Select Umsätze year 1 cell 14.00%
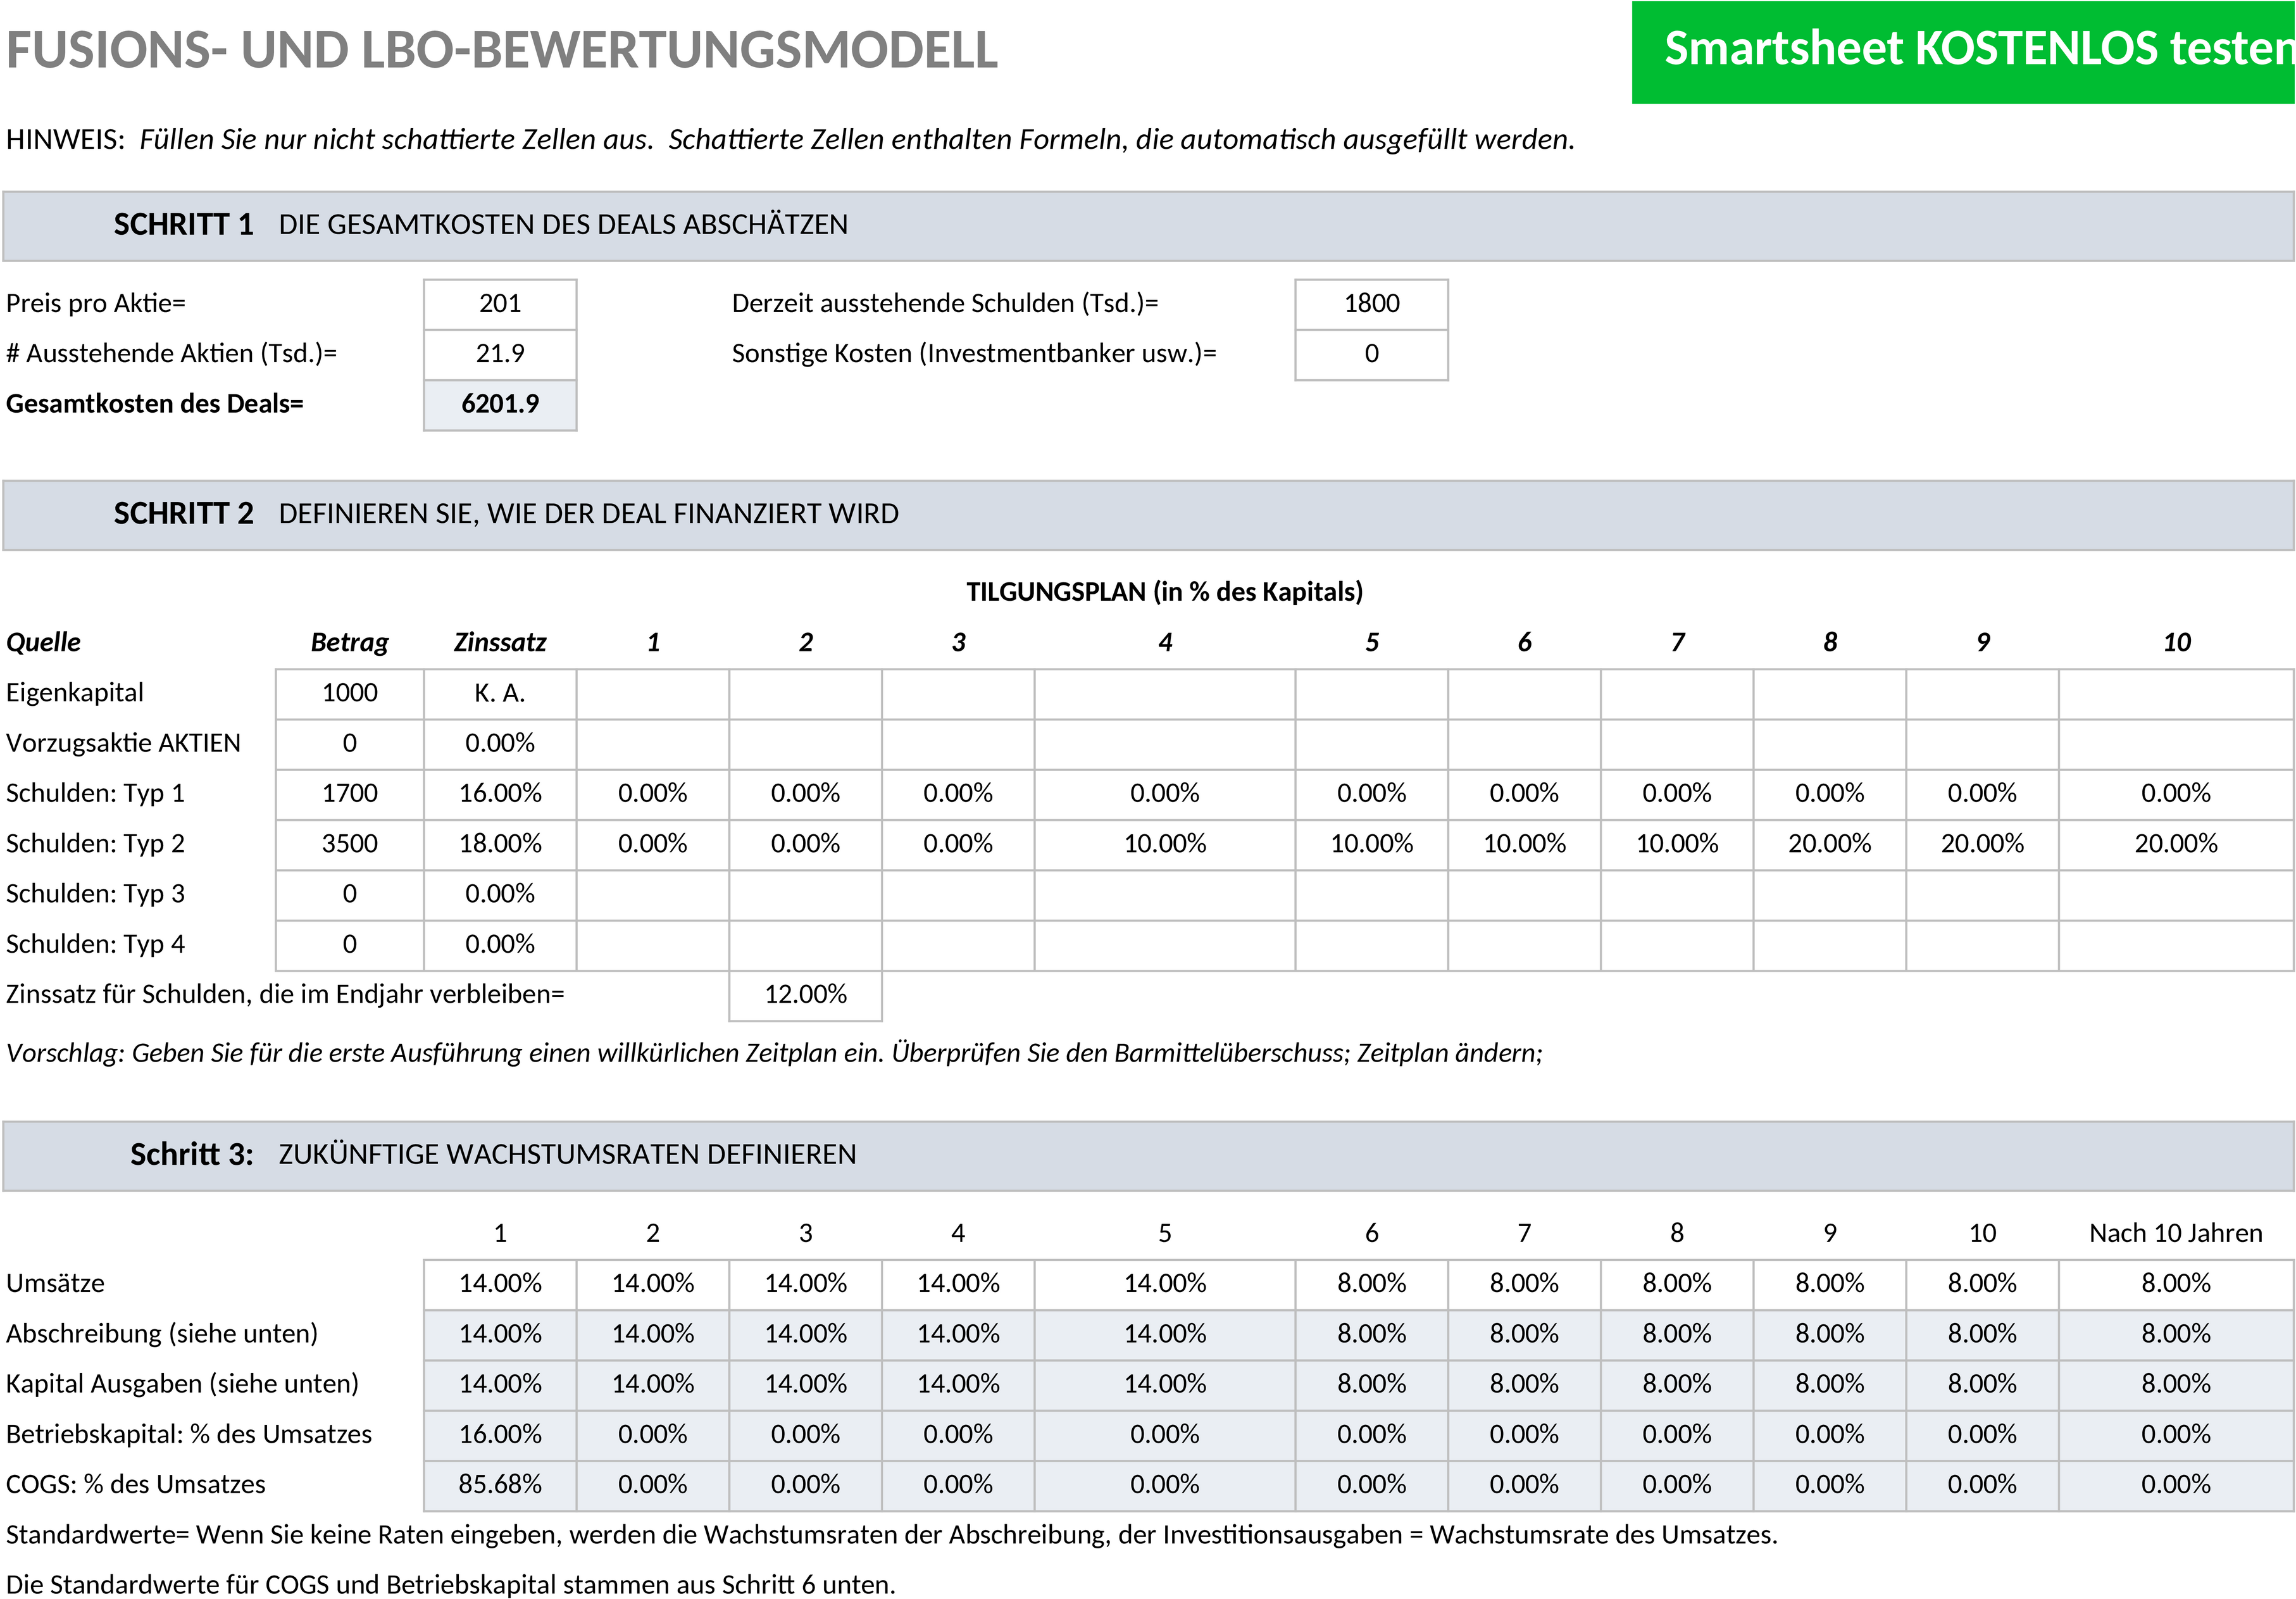This screenshot has width=2296, height=1599. 500,1284
